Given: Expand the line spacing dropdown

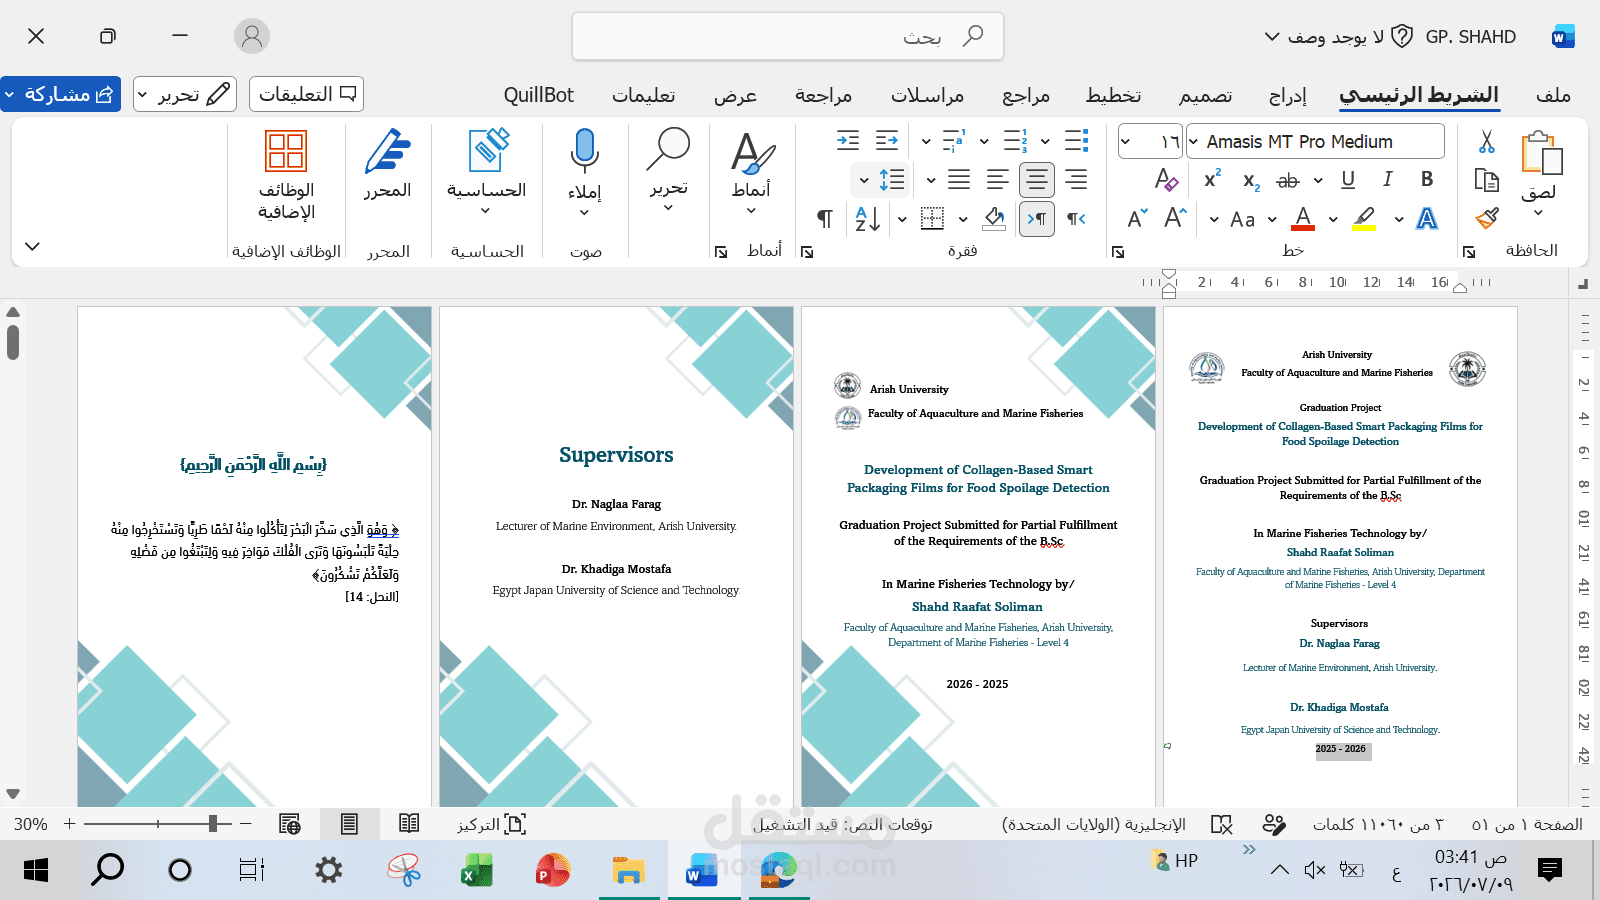Looking at the screenshot, I should click(863, 180).
